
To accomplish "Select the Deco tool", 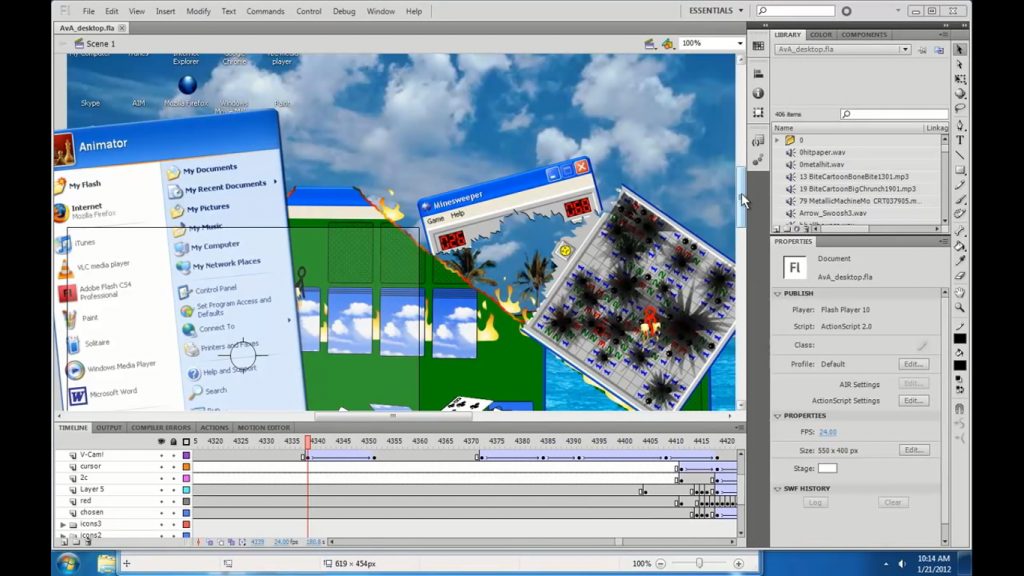I will [x=959, y=214].
